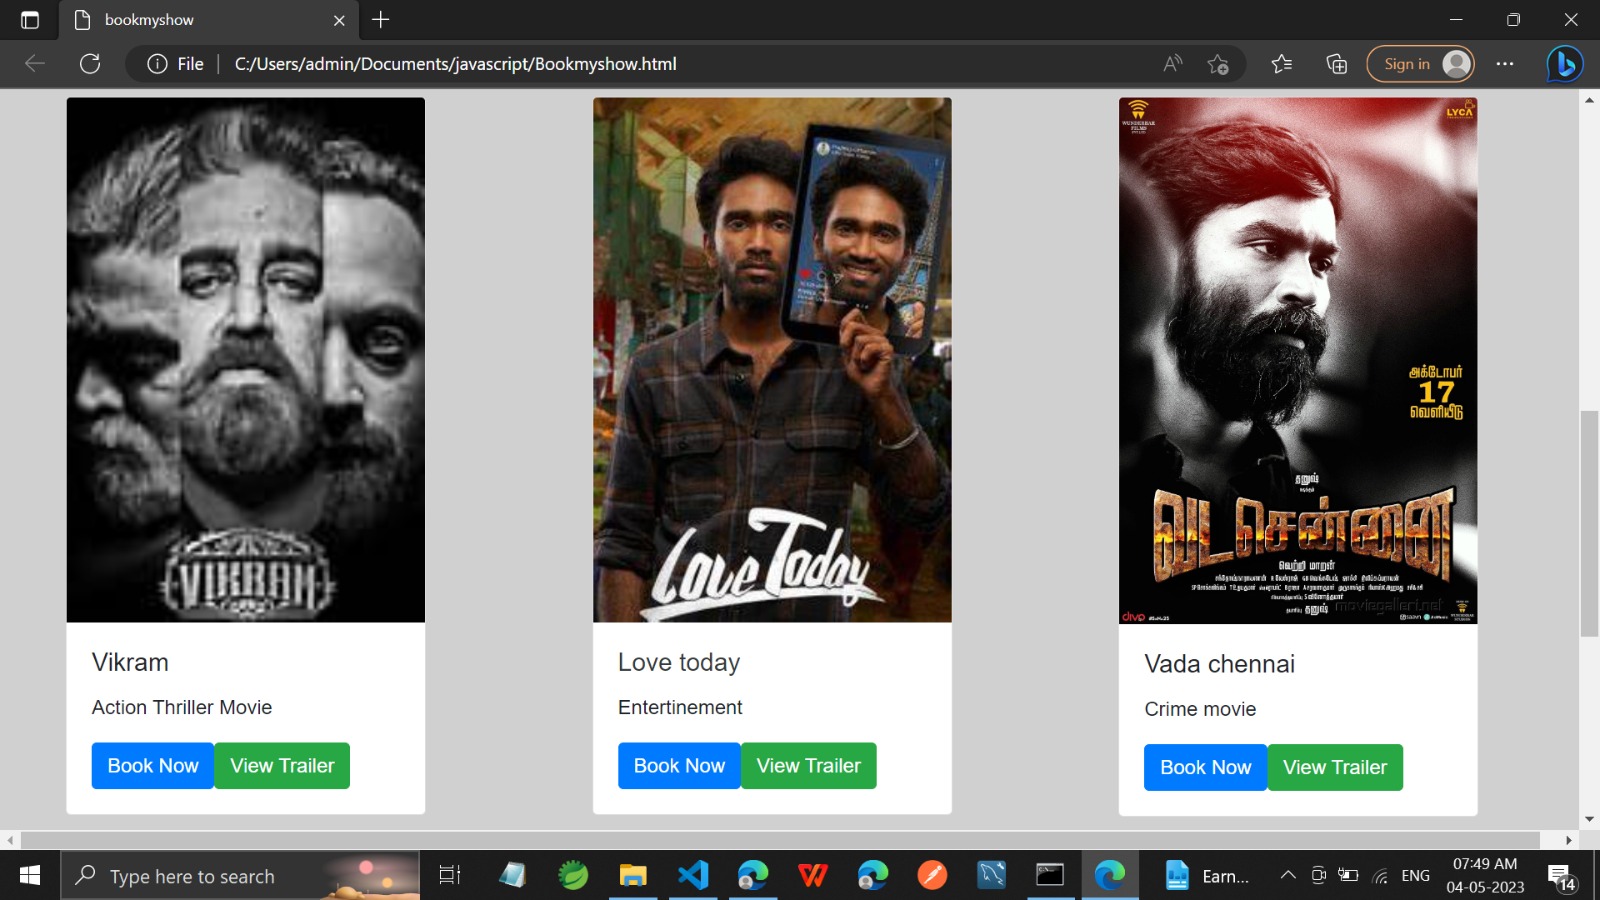Select the bookmyshow tab
Viewport: 1600px width, 900px height.
208,20
